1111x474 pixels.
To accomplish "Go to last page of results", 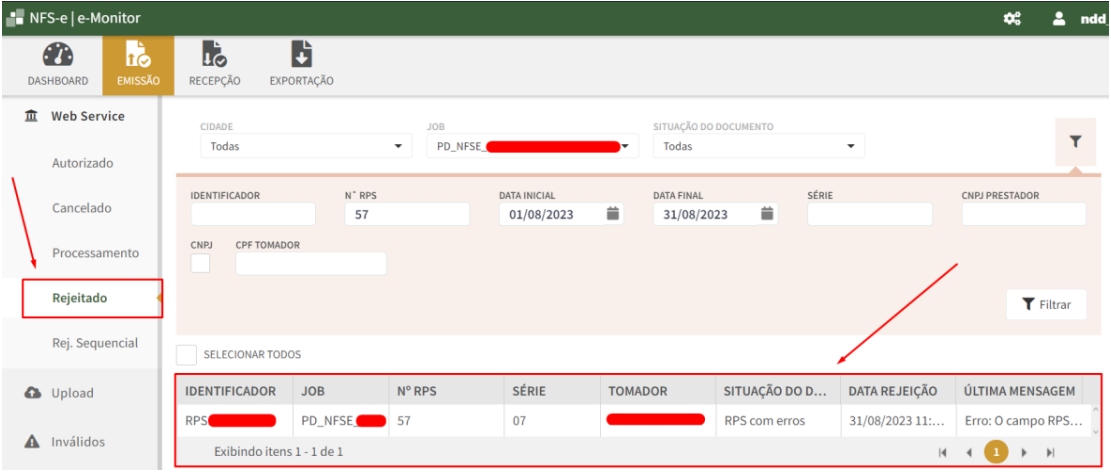I will [x=1050, y=452].
